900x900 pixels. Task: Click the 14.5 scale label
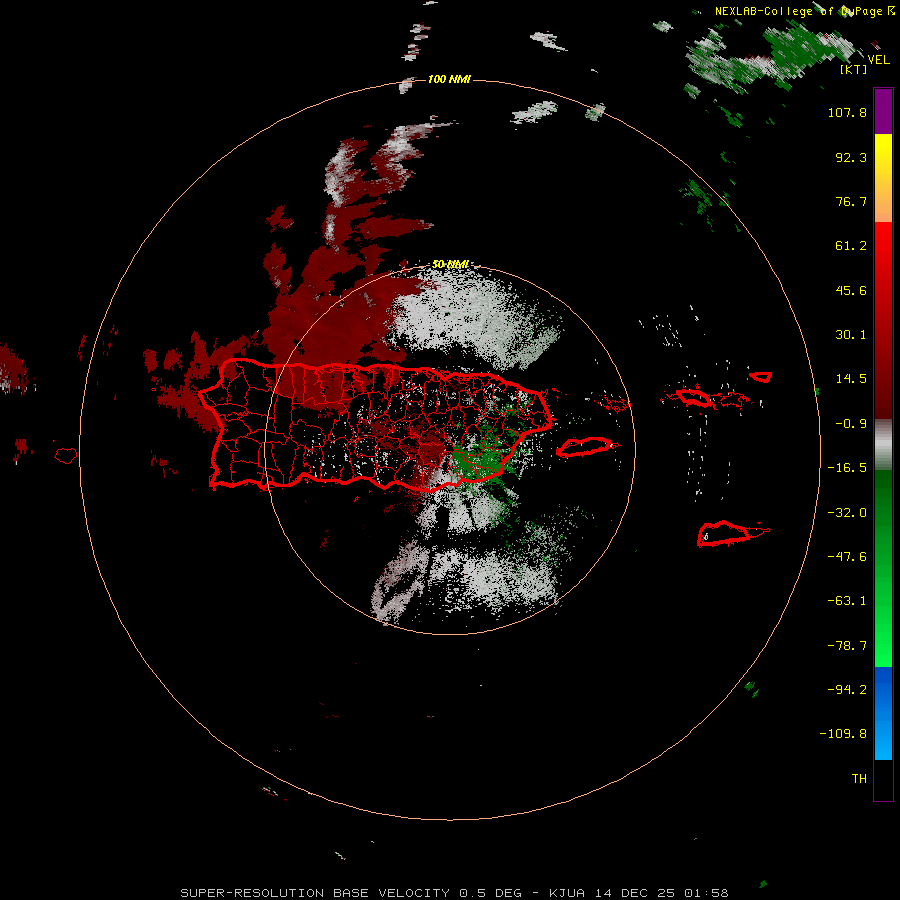851,379
